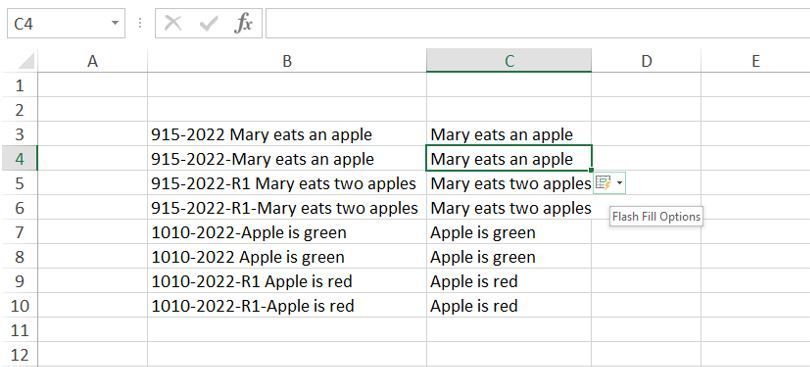This screenshot has width=810, height=367.
Task: Click the Insert Function fx icon
Action: 243,23
